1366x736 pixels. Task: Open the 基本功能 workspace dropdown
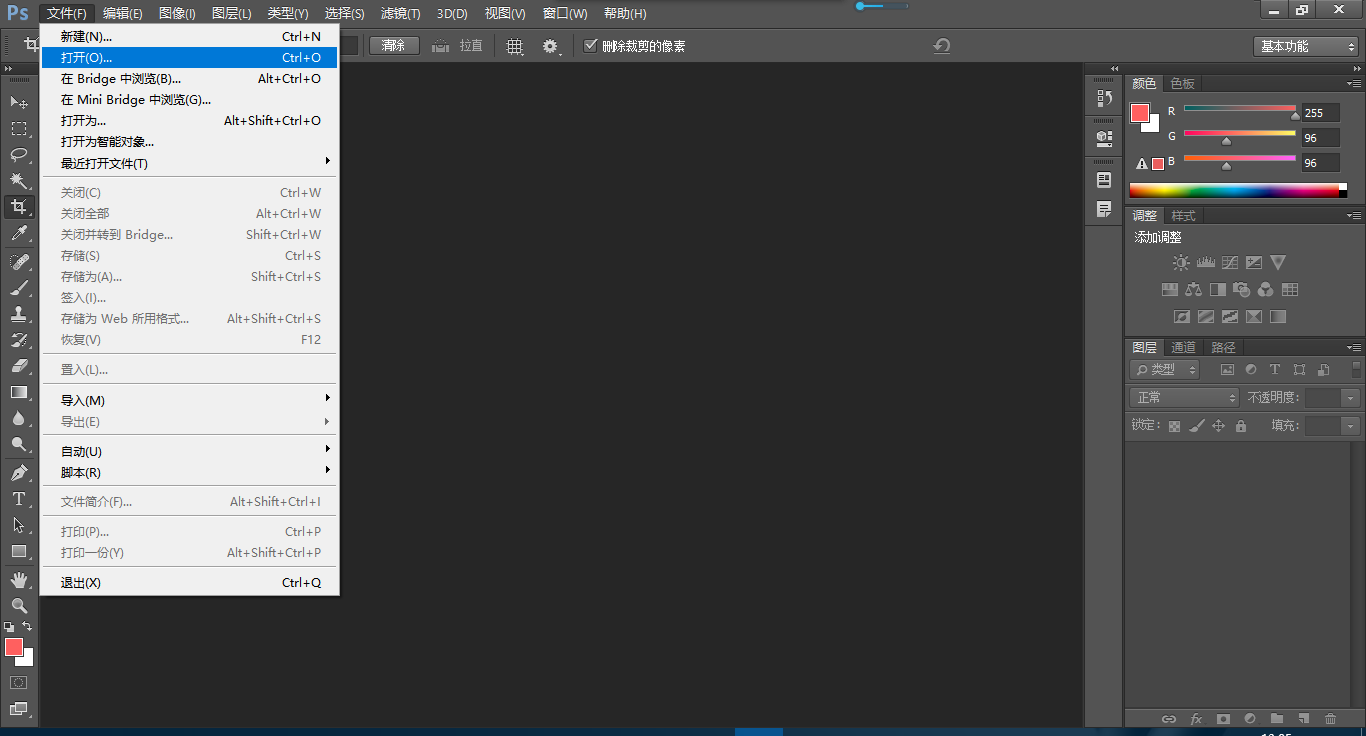pyautogui.click(x=1306, y=46)
